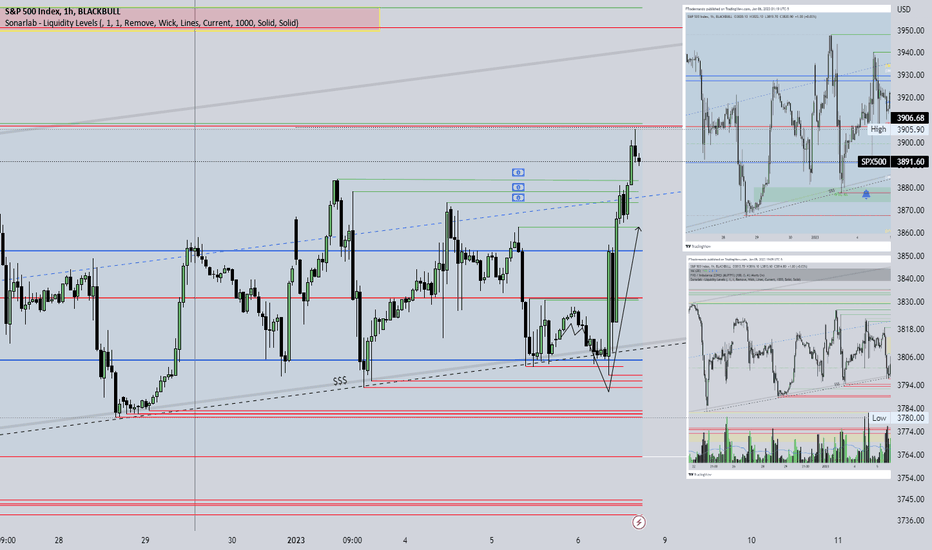The height and width of the screenshot is (550, 932).
Task: Click 3754.00 on the price axis
Action: [x=910, y=478]
